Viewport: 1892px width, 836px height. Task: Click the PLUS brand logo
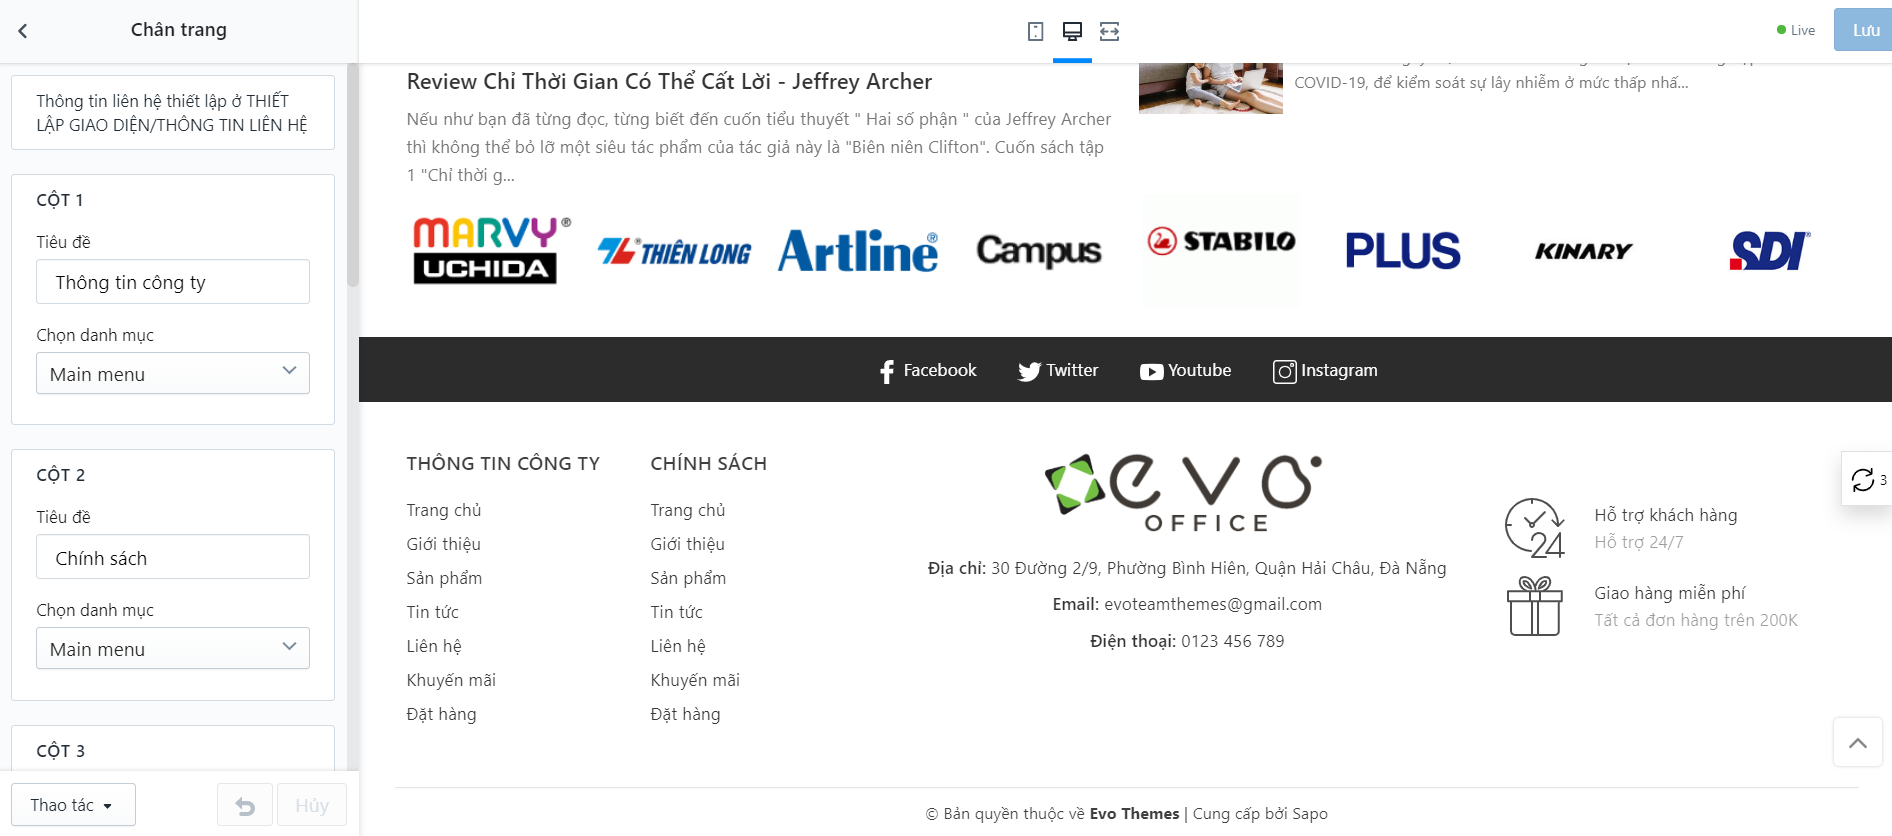tap(1403, 251)
